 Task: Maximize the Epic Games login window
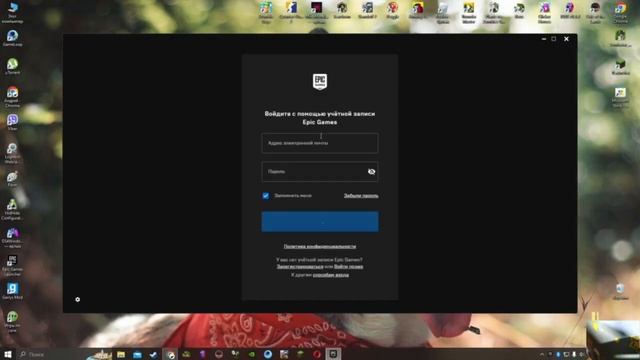tap(554, 39)
